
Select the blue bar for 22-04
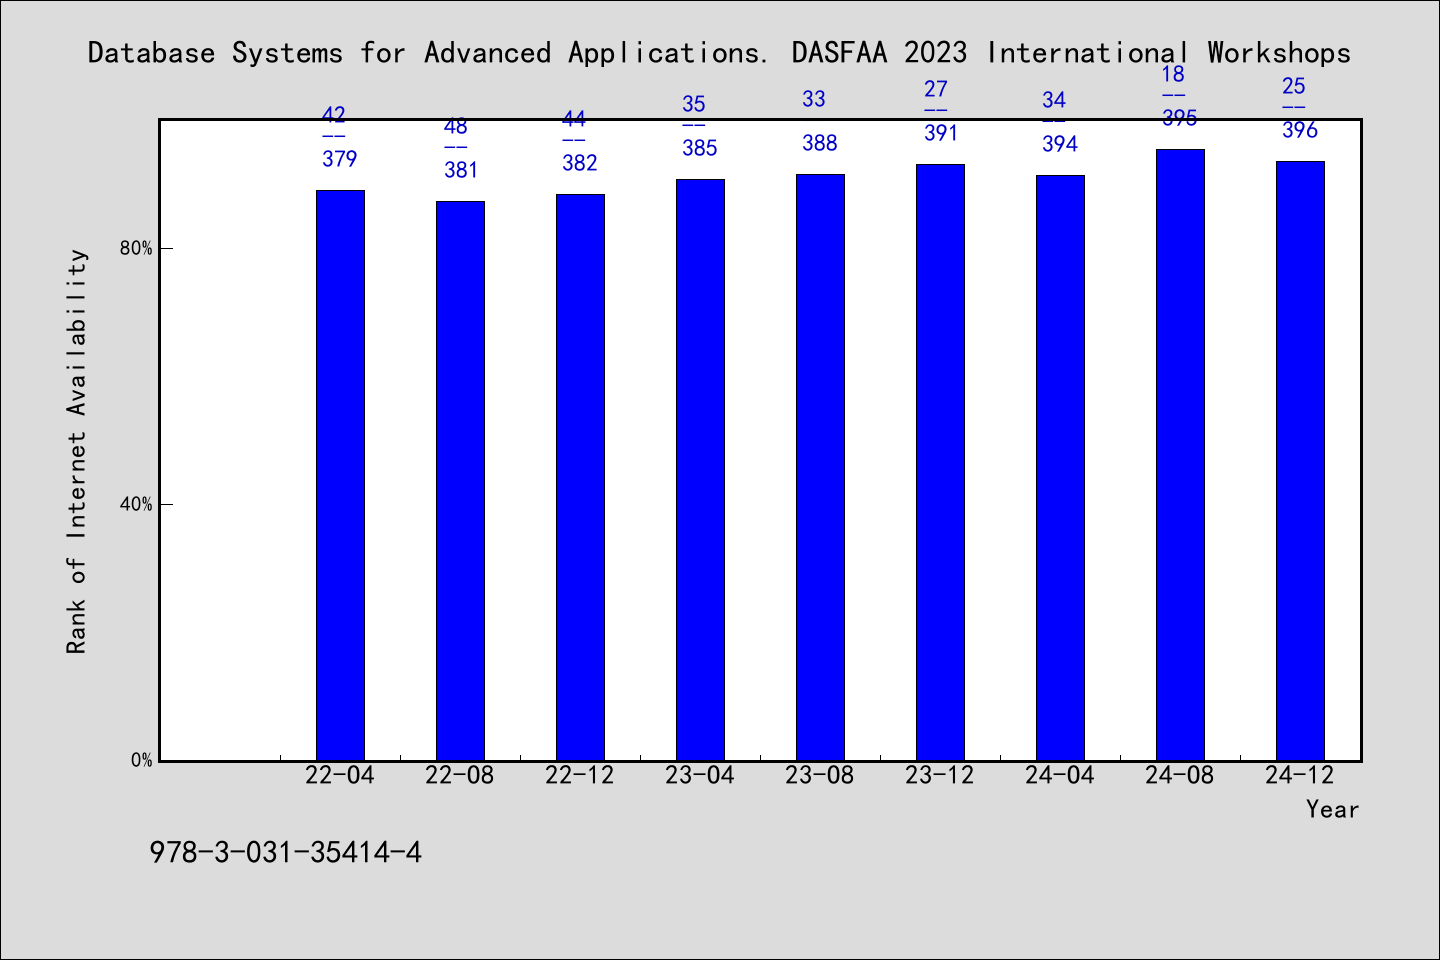(340, 475)
